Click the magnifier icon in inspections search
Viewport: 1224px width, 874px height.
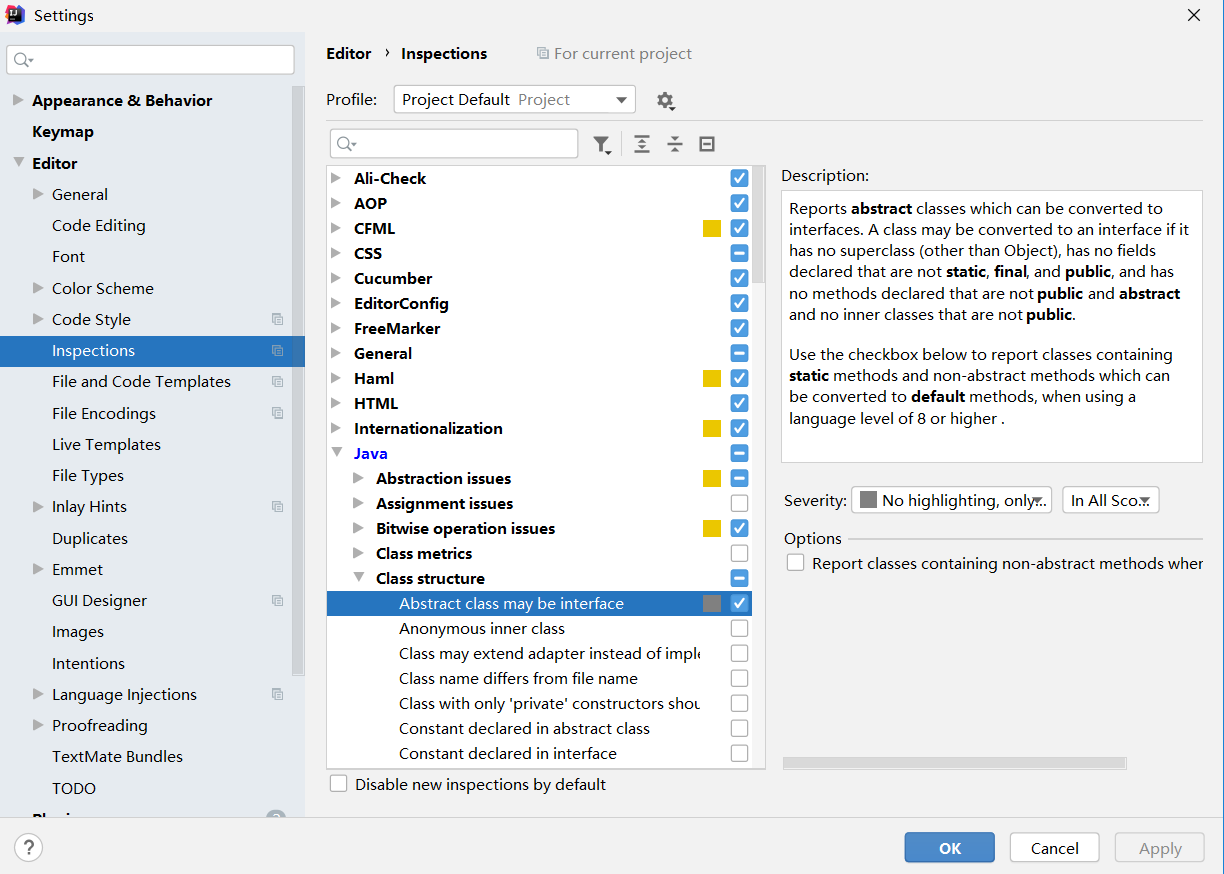[346, 144]
